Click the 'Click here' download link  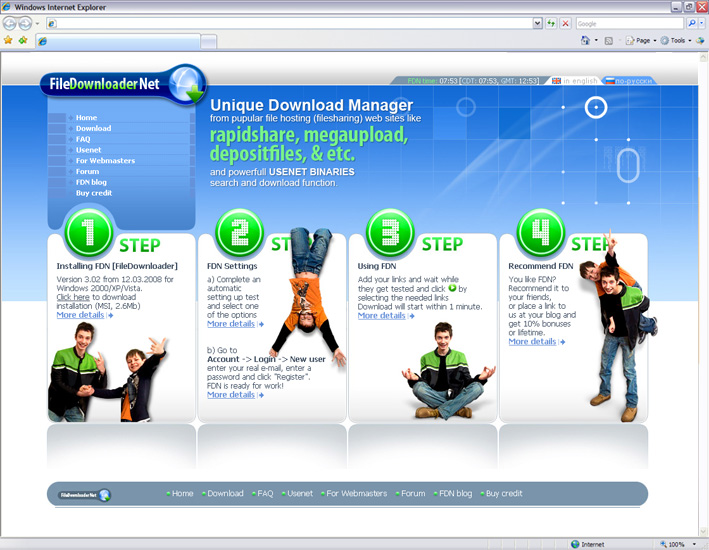point(73,297)
